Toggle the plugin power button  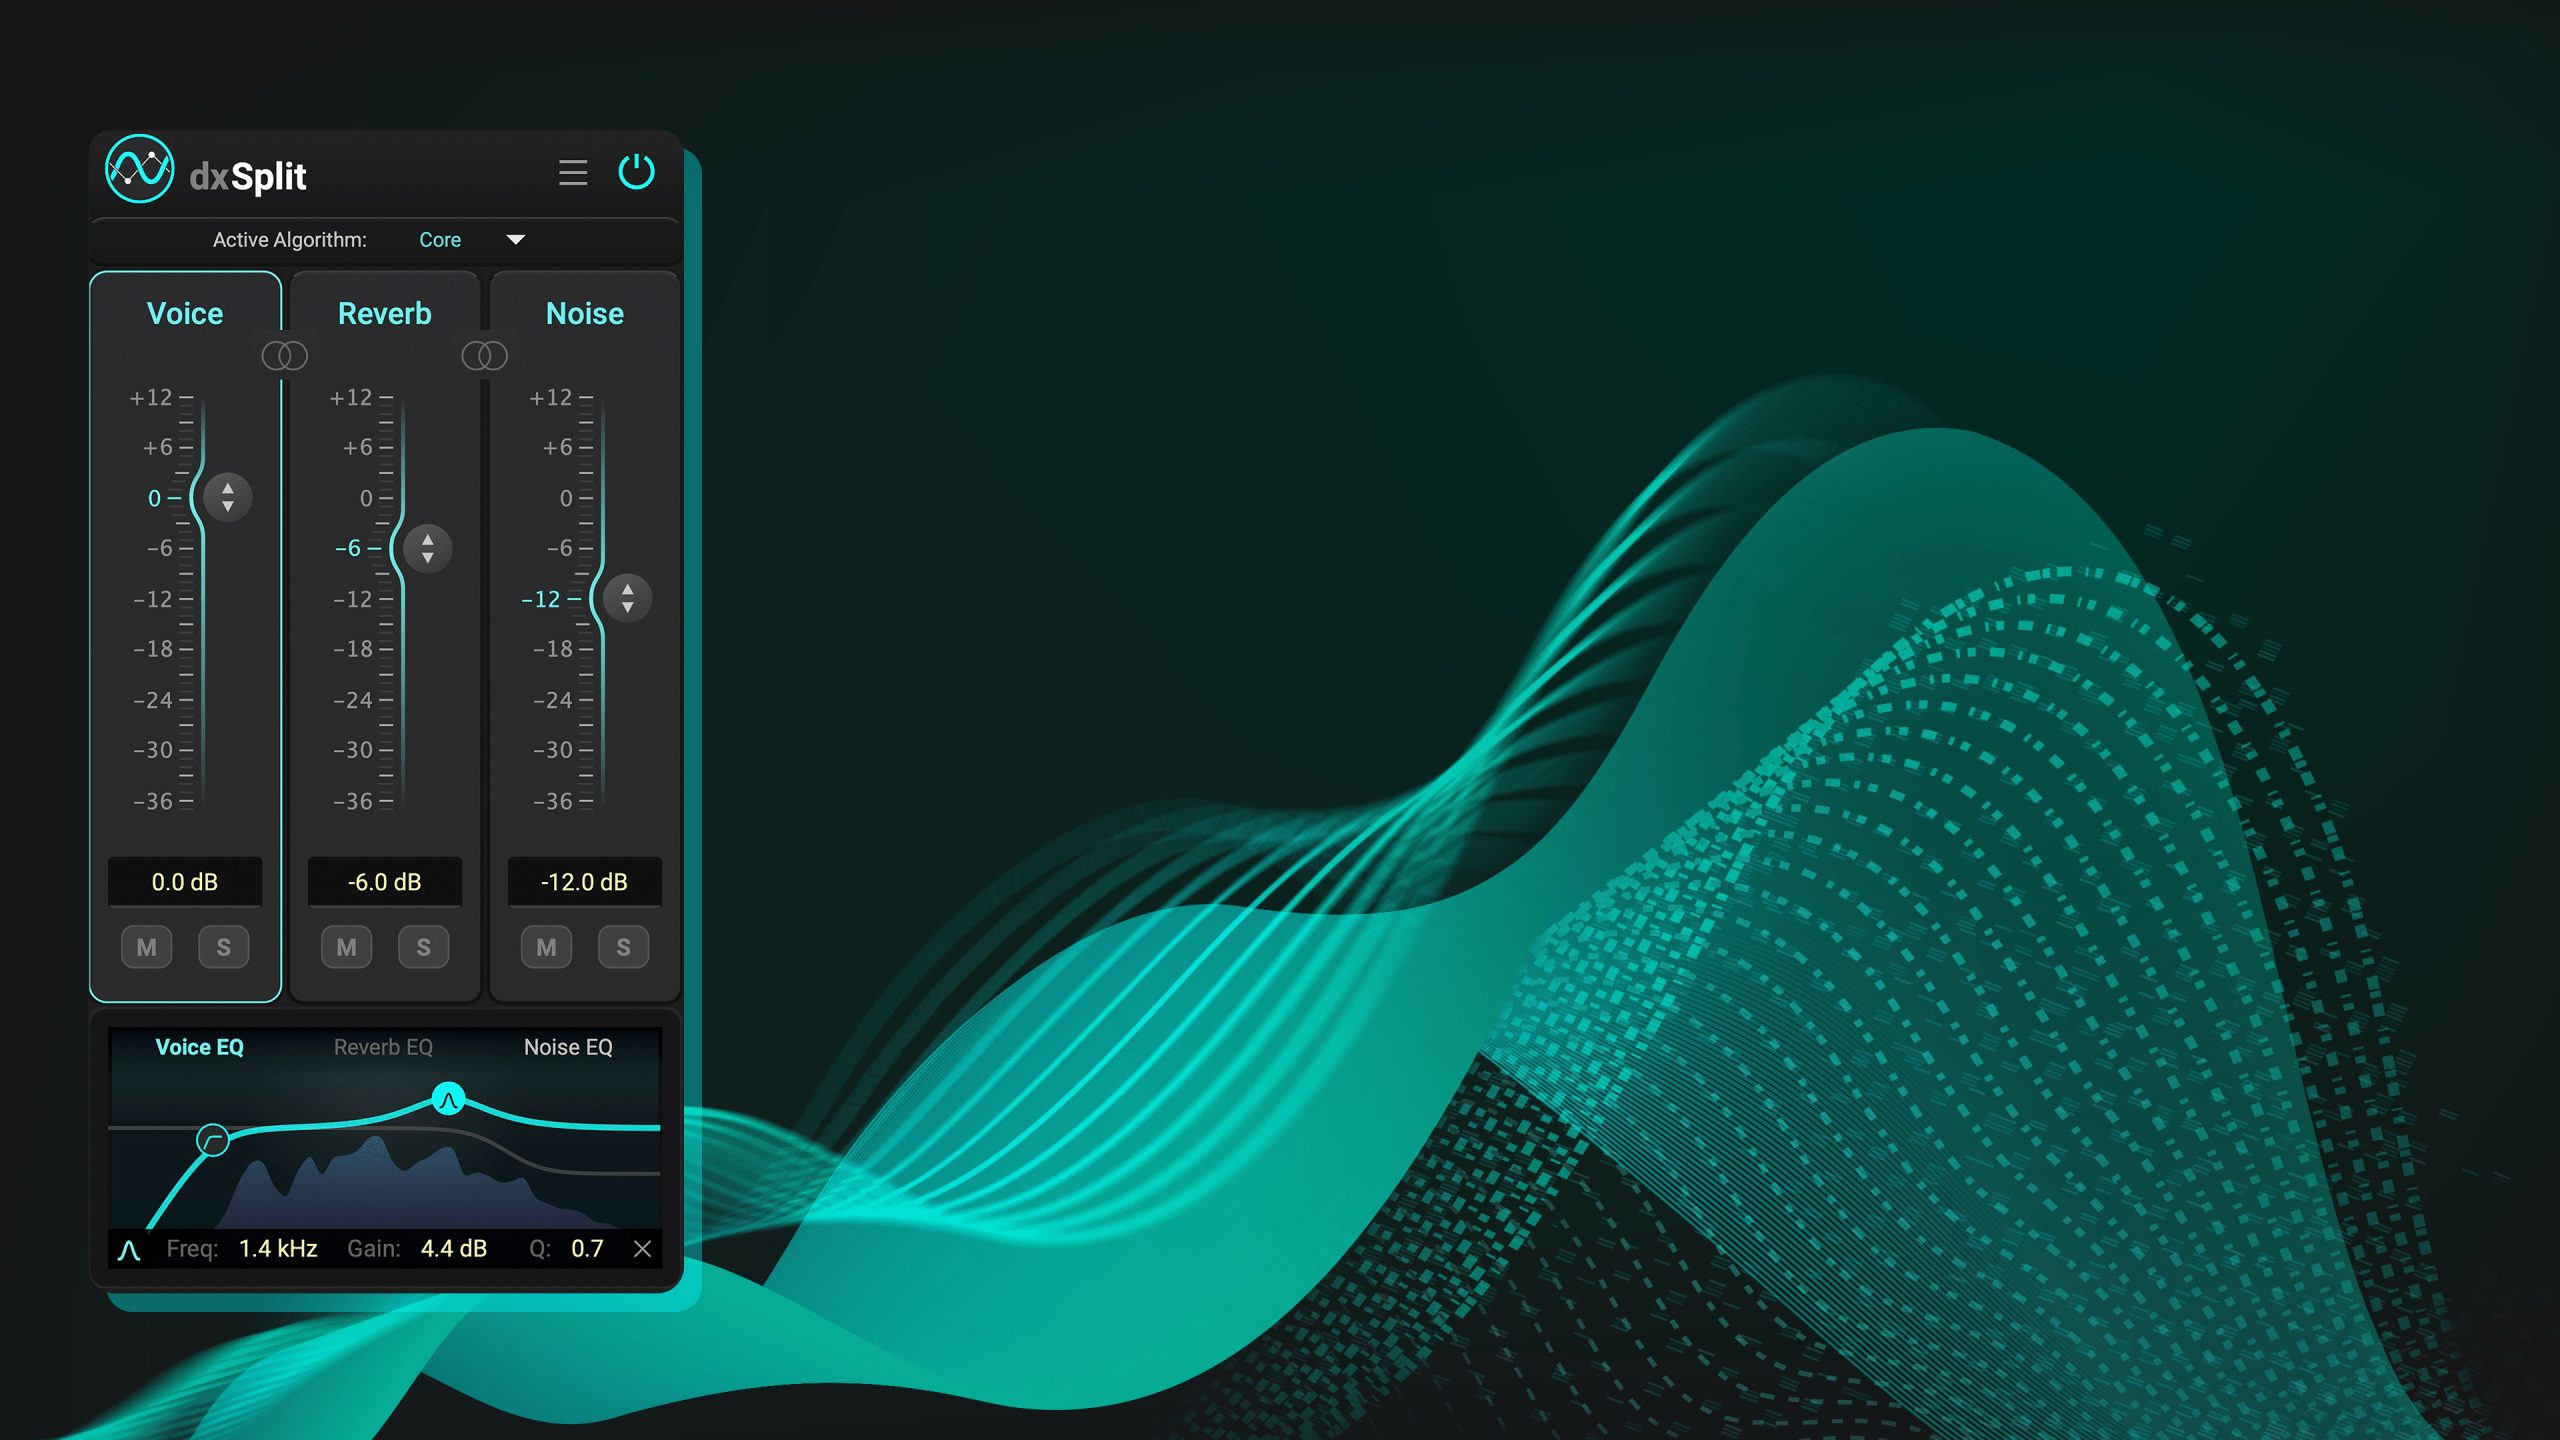point(638,171)
